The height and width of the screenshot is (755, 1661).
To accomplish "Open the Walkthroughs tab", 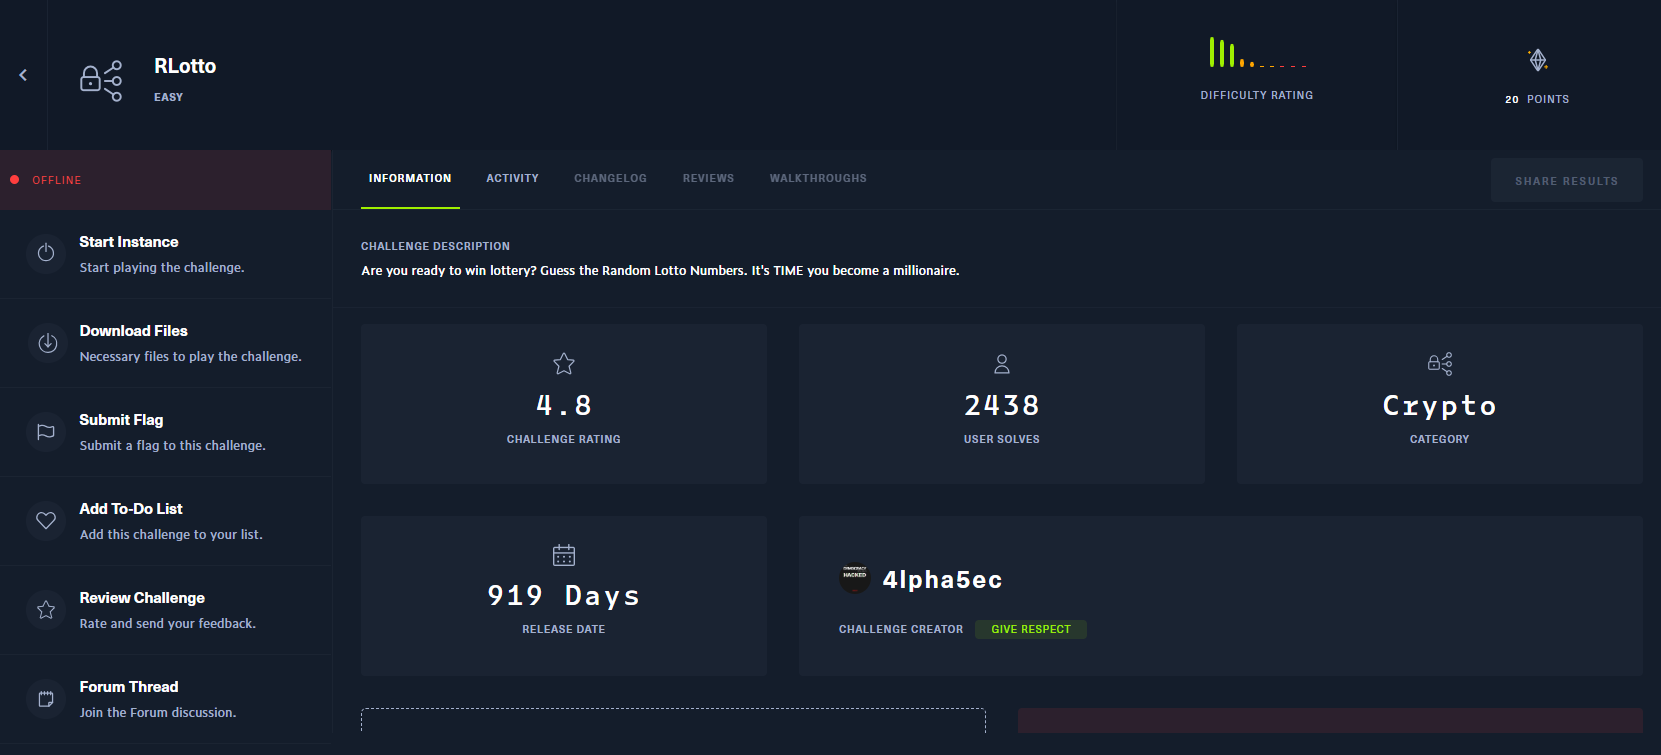I will [818, 178].
